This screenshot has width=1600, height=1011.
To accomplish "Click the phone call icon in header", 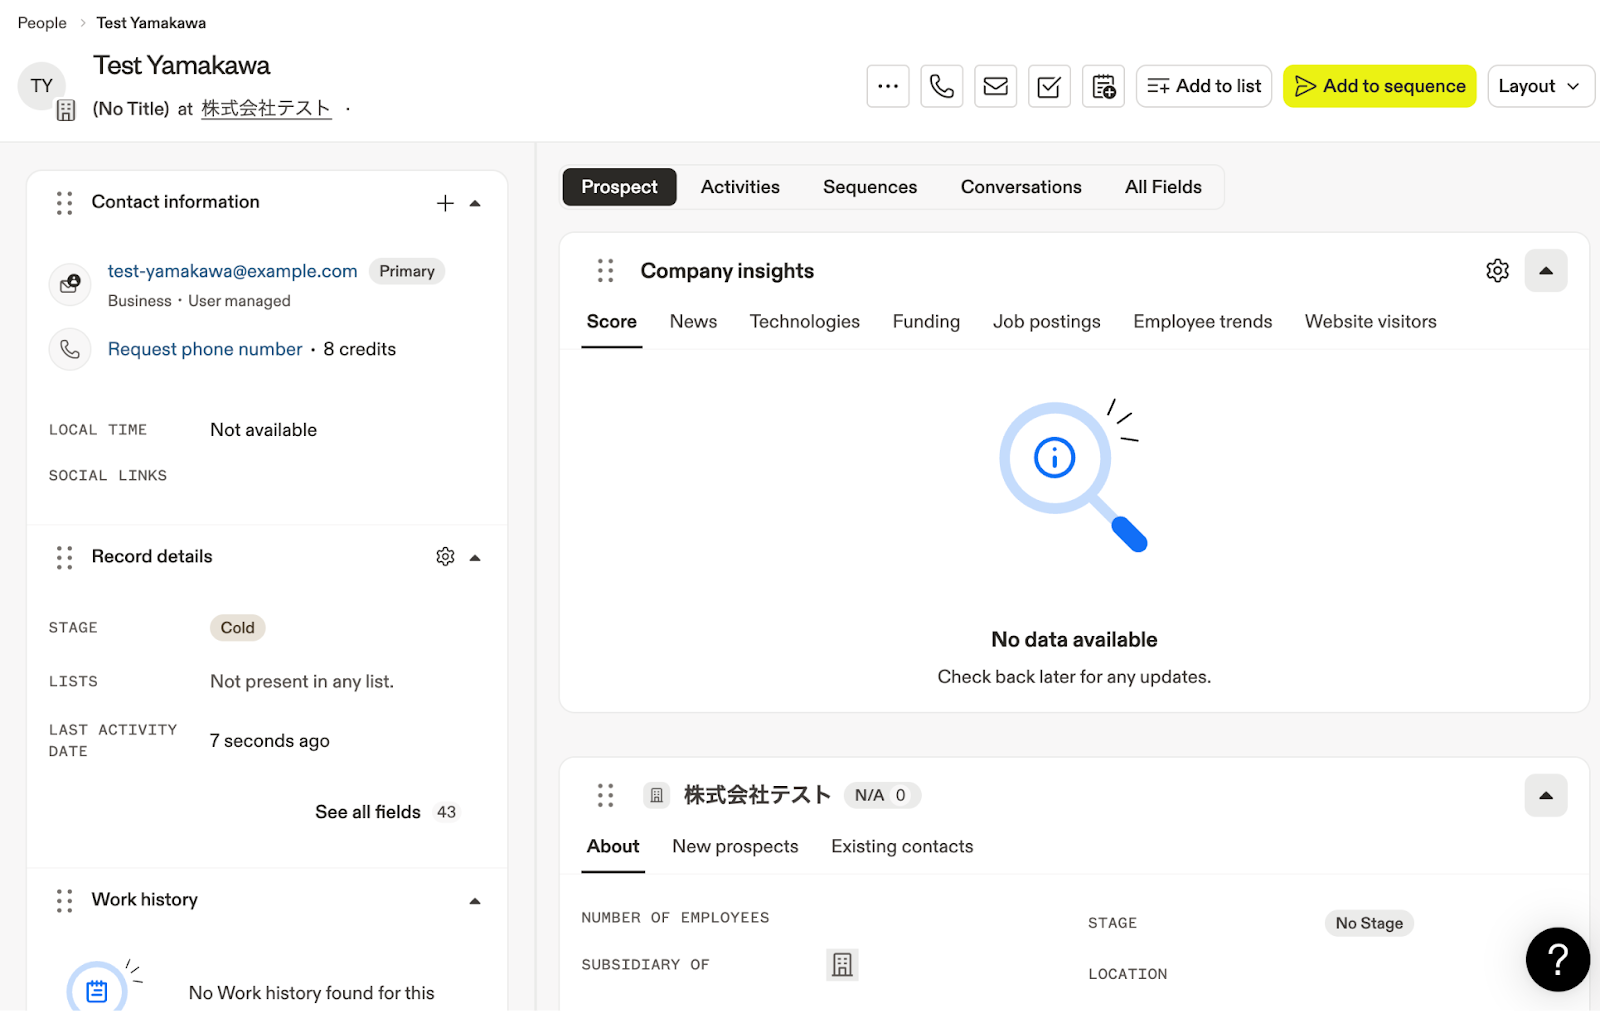I will (x=941, y=86).
